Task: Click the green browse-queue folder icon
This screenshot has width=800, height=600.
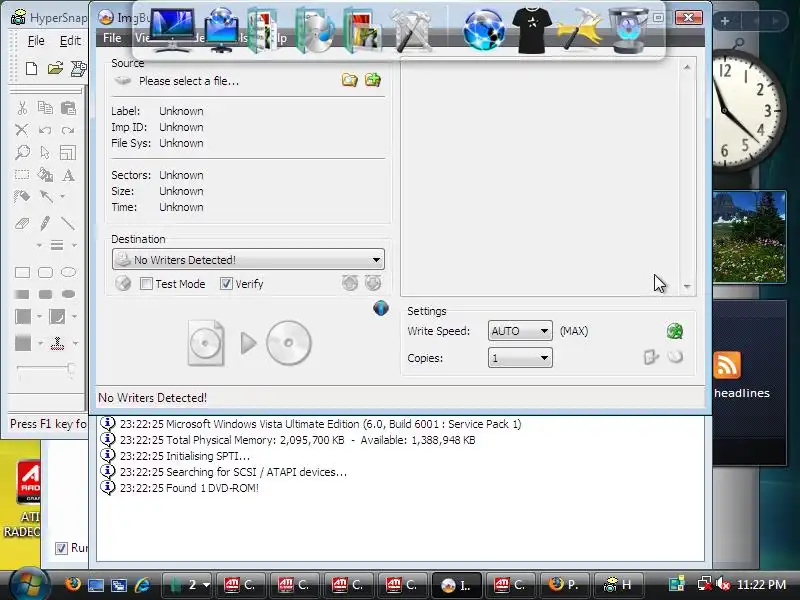Action: (x=373, y=80)
